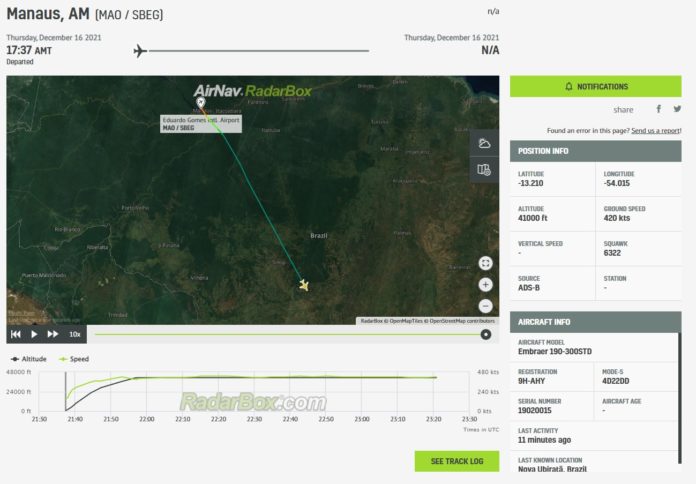Viewport: 696px width, 484px height.
Task: Click the airplane icon on route line
Action: tap(140, 51)
